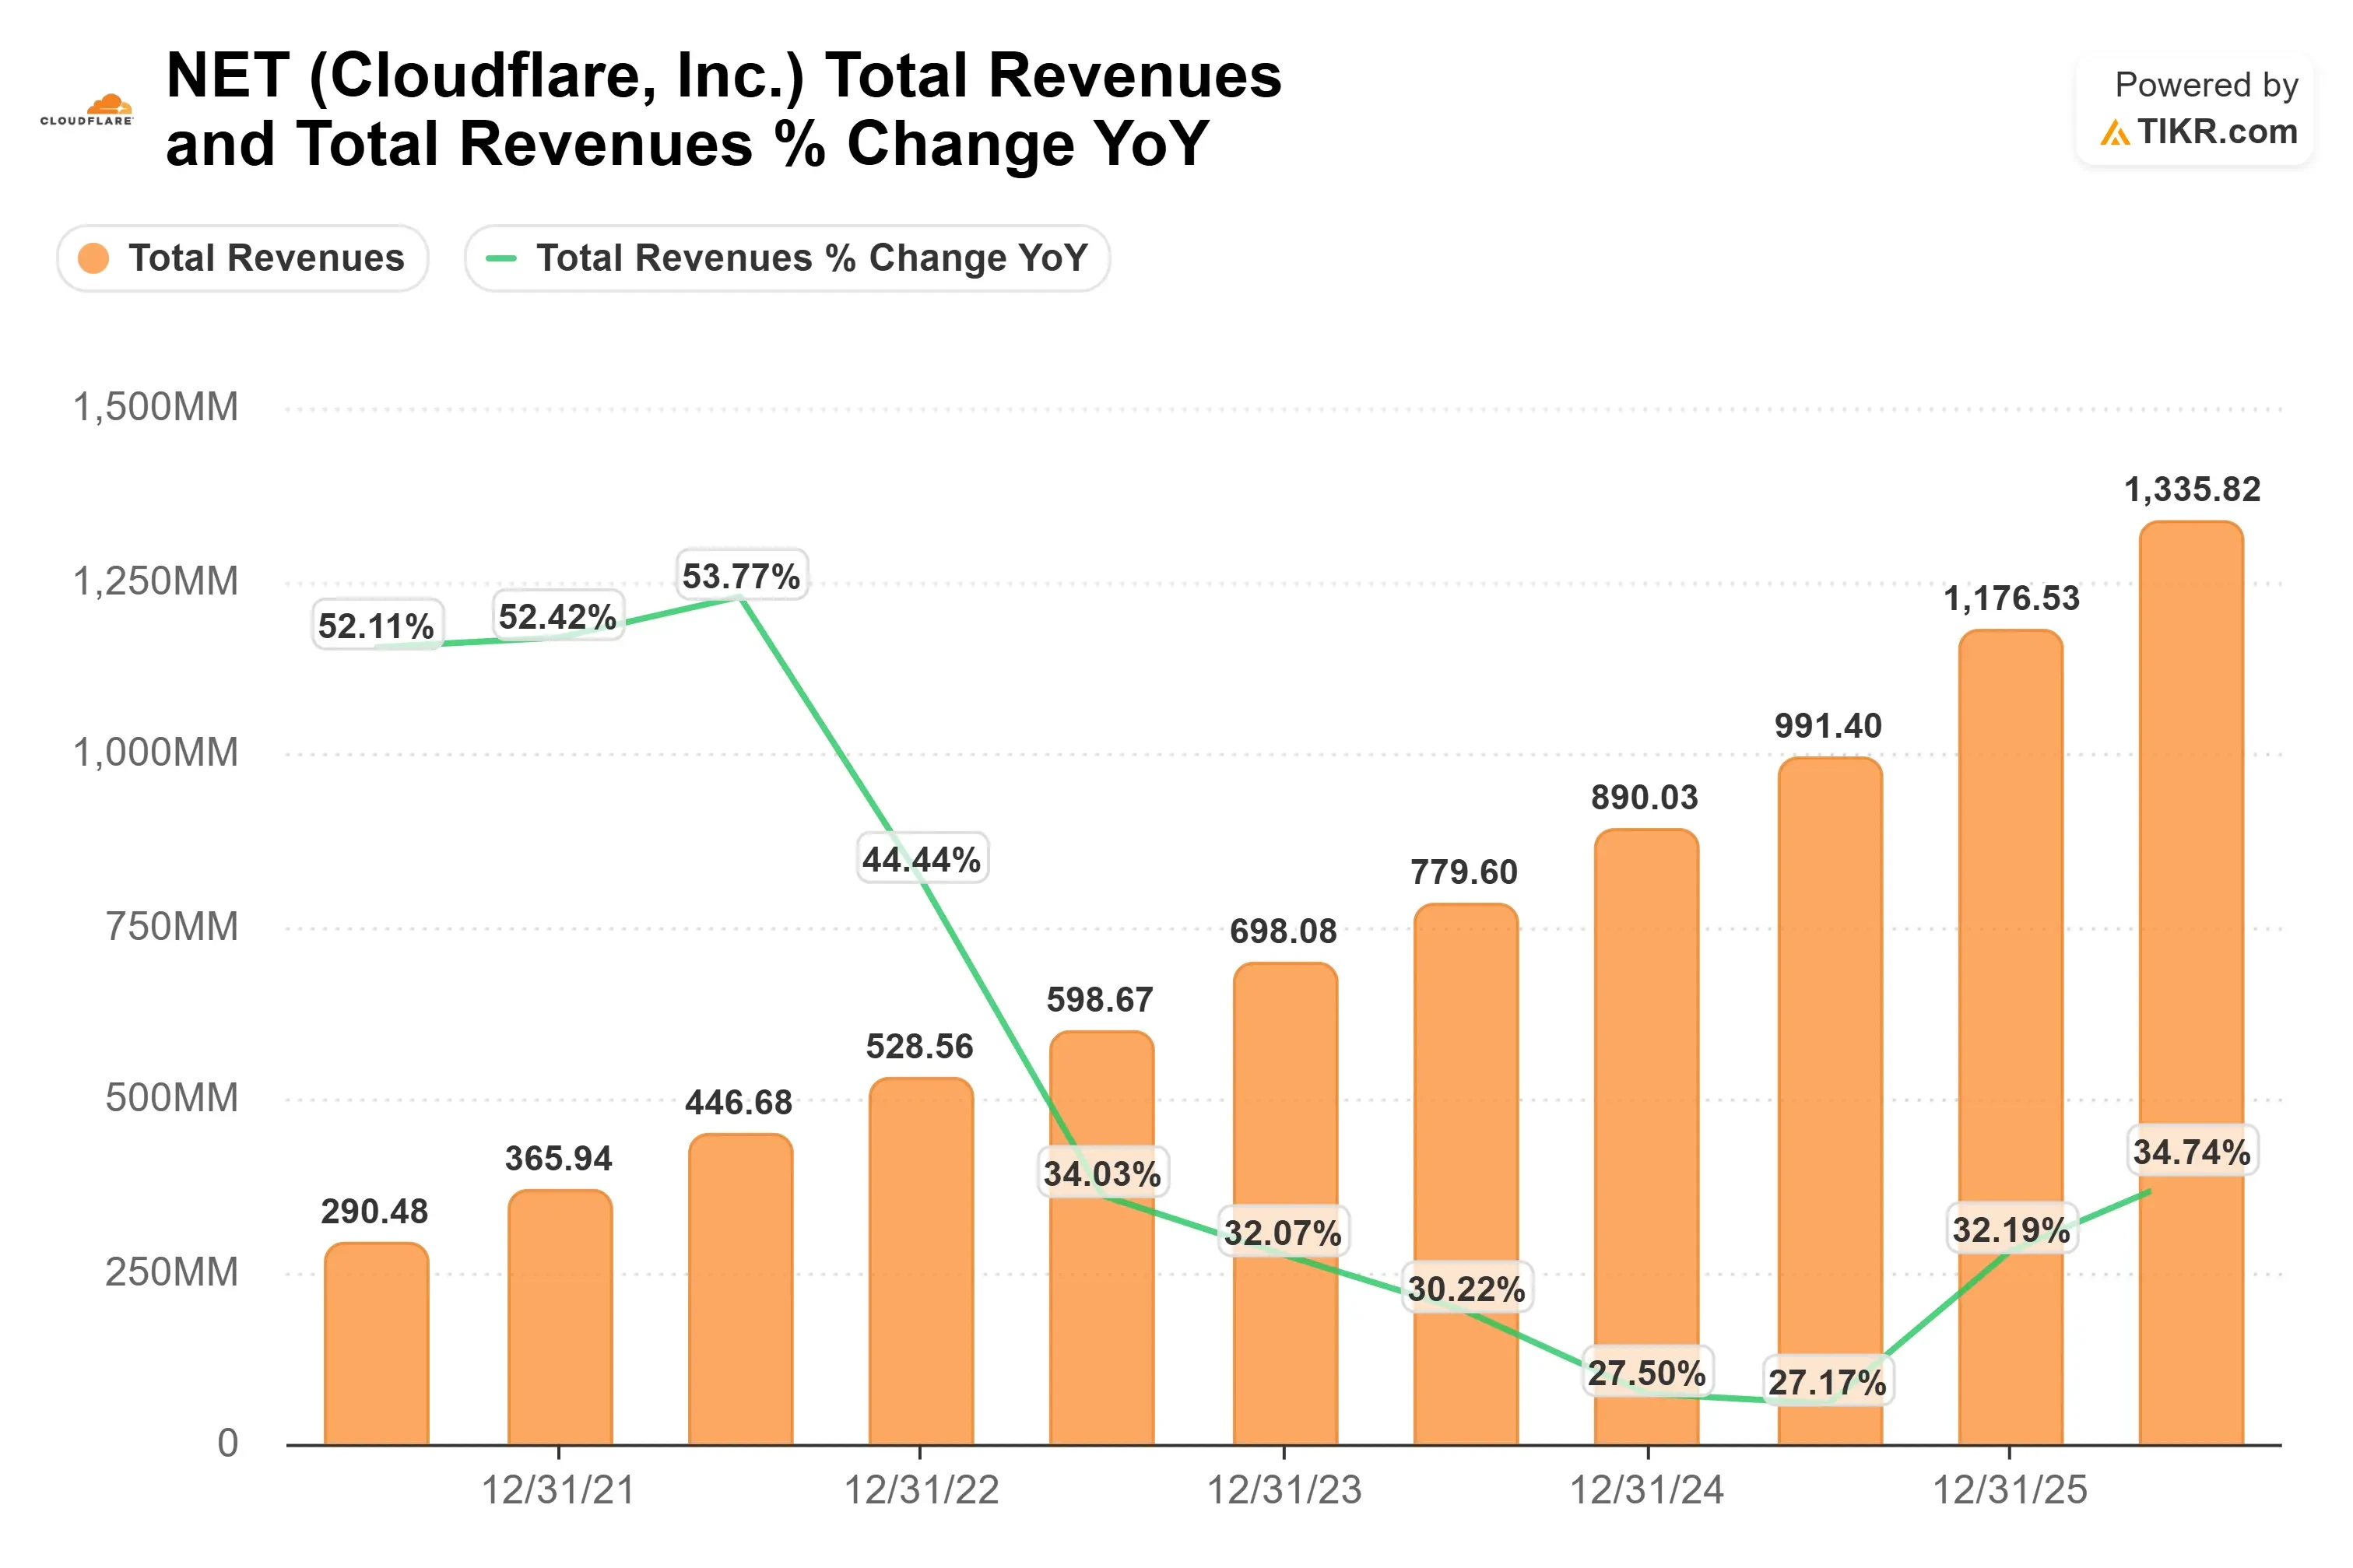Click the 1,176.53 bar value label

click(x=2011, y=598)
